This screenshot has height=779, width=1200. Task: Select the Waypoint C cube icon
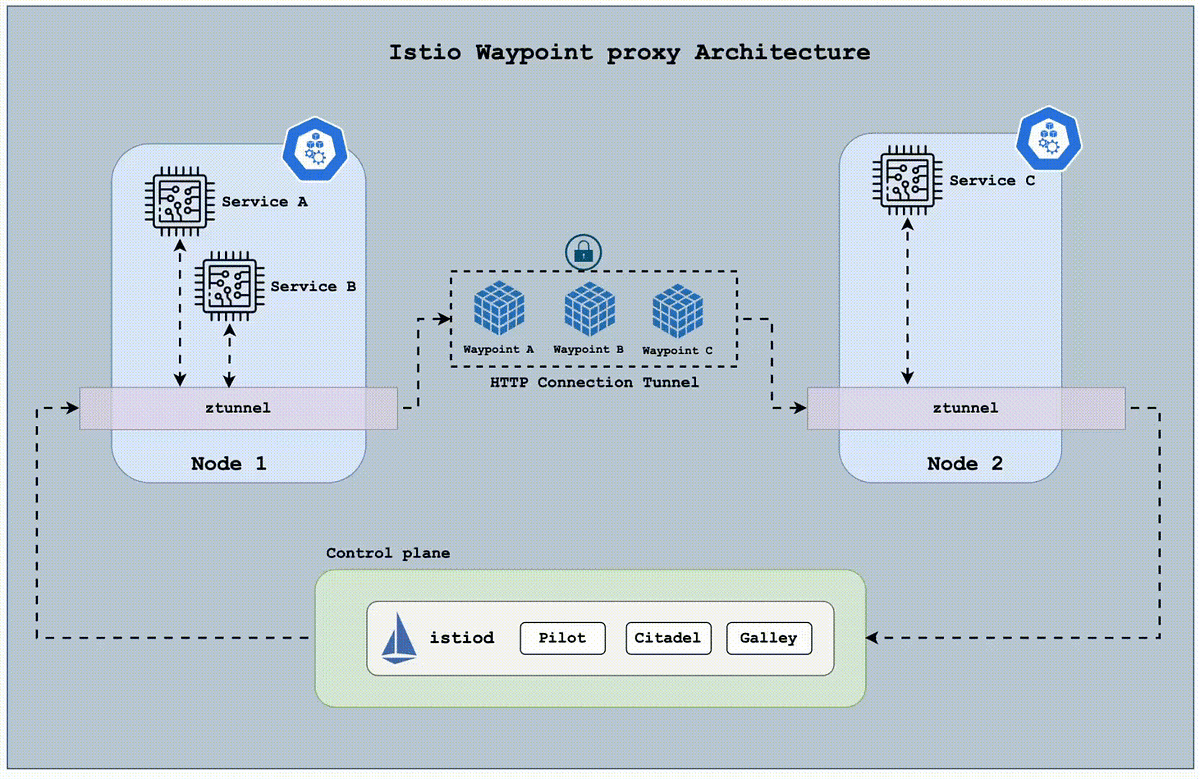pyautogui.click(x=677, y=312)
